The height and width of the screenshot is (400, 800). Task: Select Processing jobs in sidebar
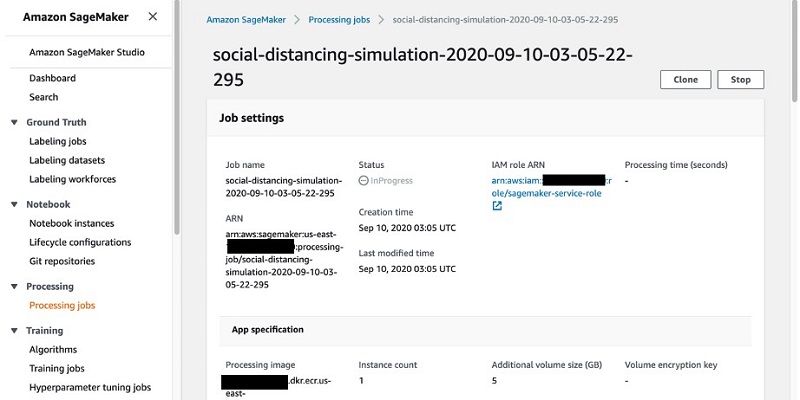62,306
